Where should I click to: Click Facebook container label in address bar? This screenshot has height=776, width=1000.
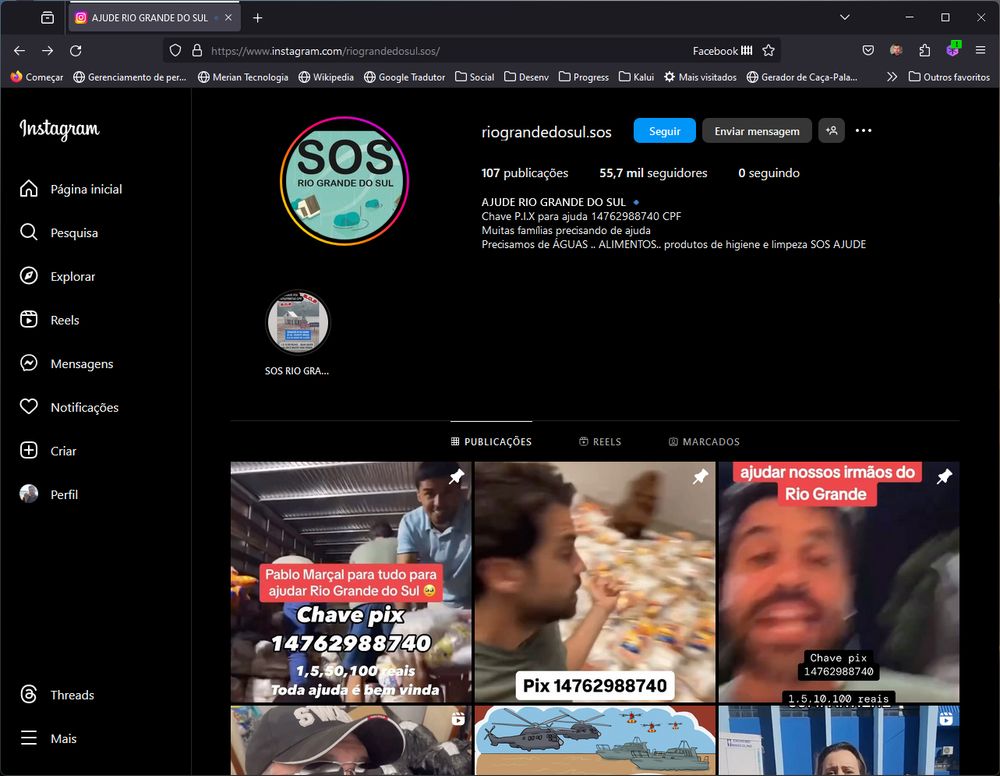pyautogui.click(x=723, y=50)
